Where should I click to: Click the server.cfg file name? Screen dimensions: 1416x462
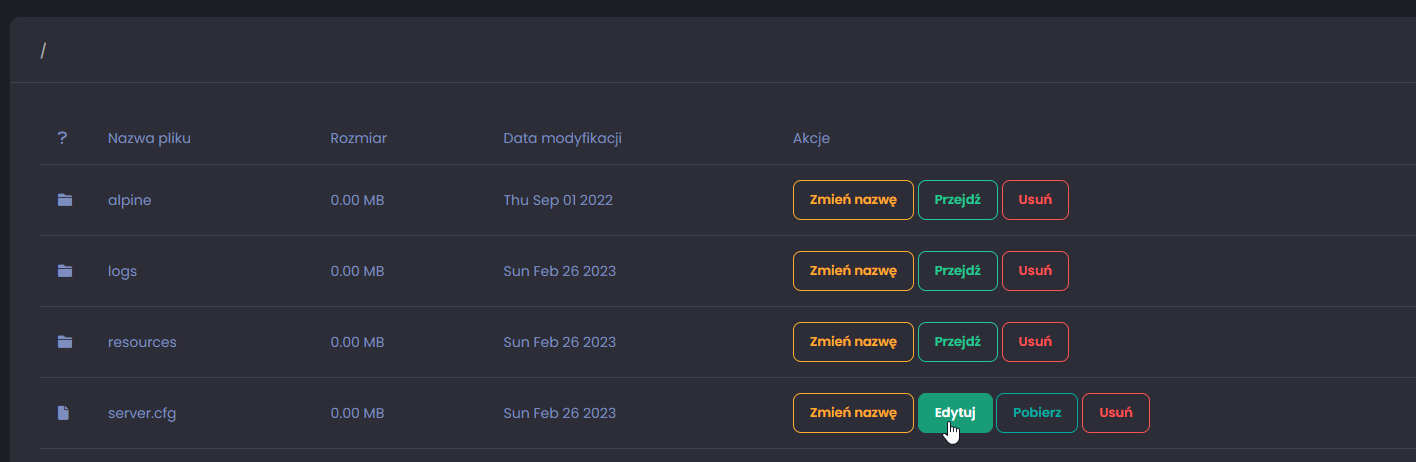142,413
